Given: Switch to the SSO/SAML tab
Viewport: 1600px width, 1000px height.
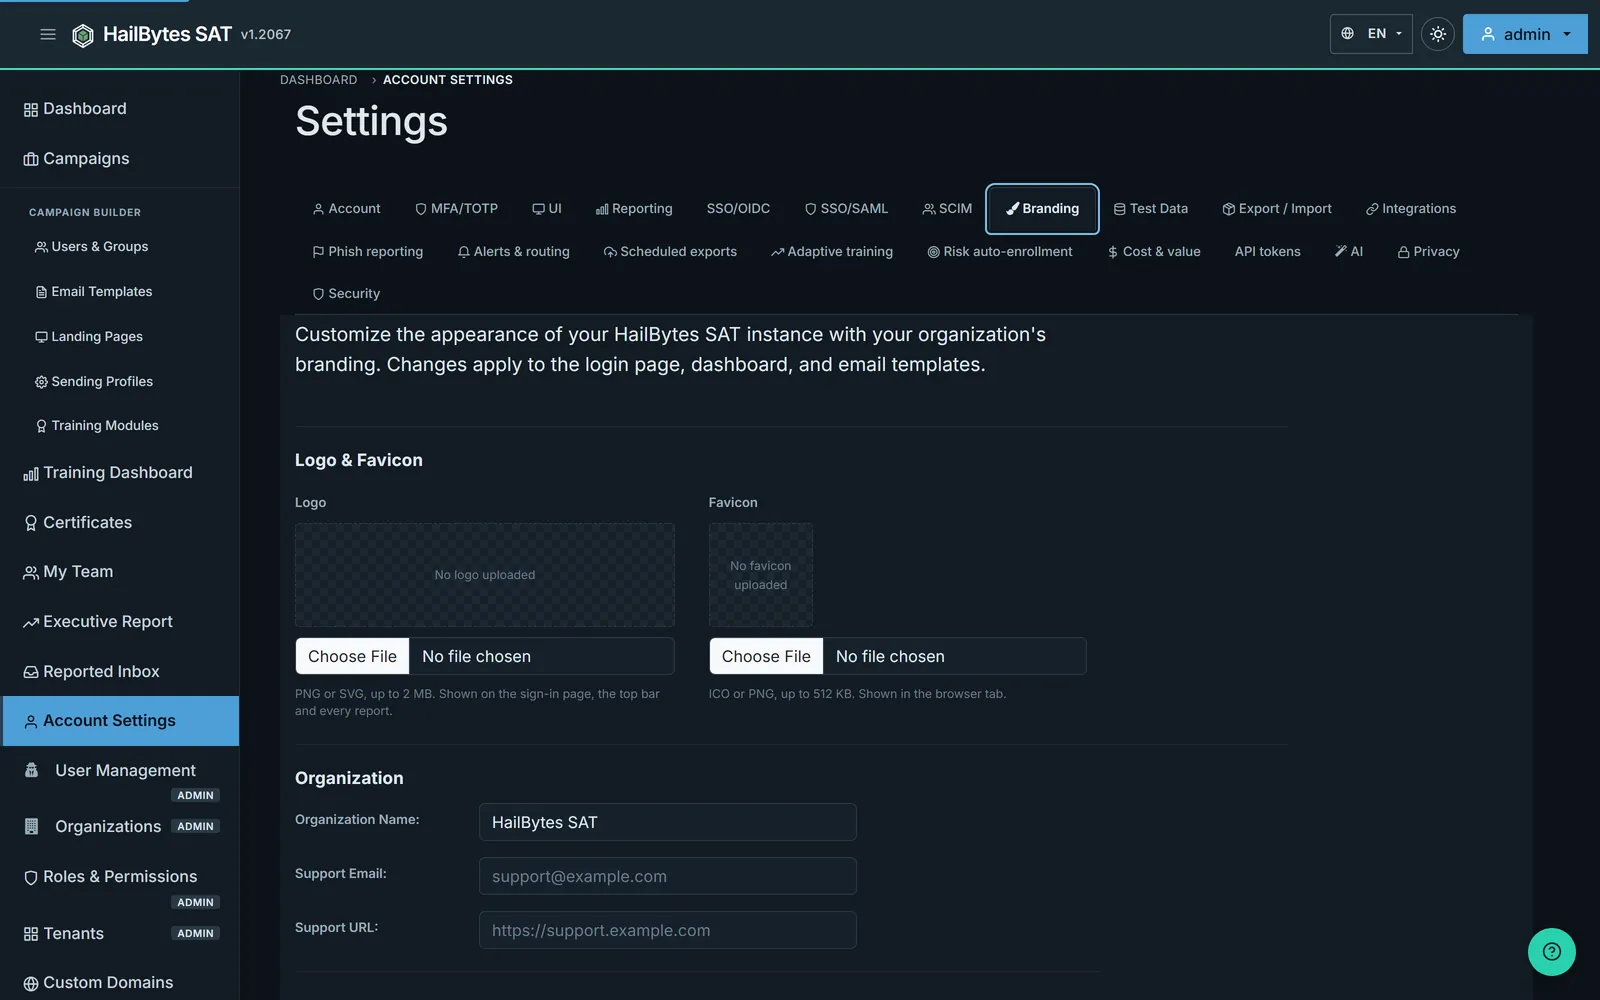Looking at the screenshot, I should (x=846, y=209).
